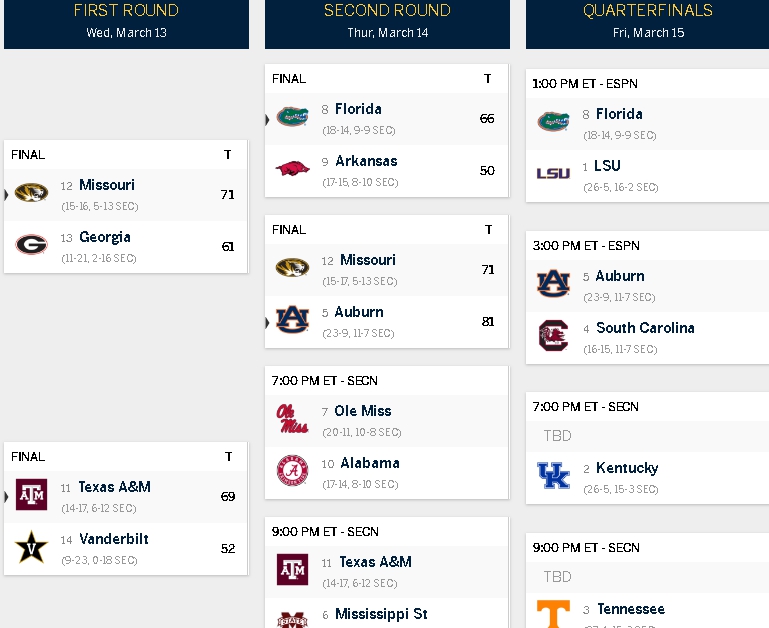Click the South Carolina Gamecocks logo
The image size is (769, 628).
pyautogui.click(x=553, y=336)
